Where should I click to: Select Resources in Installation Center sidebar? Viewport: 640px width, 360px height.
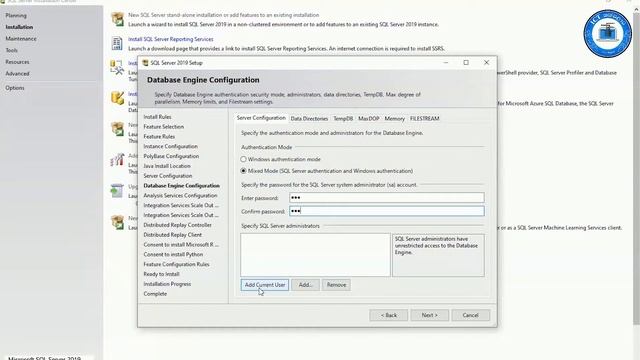pos(17,62)
